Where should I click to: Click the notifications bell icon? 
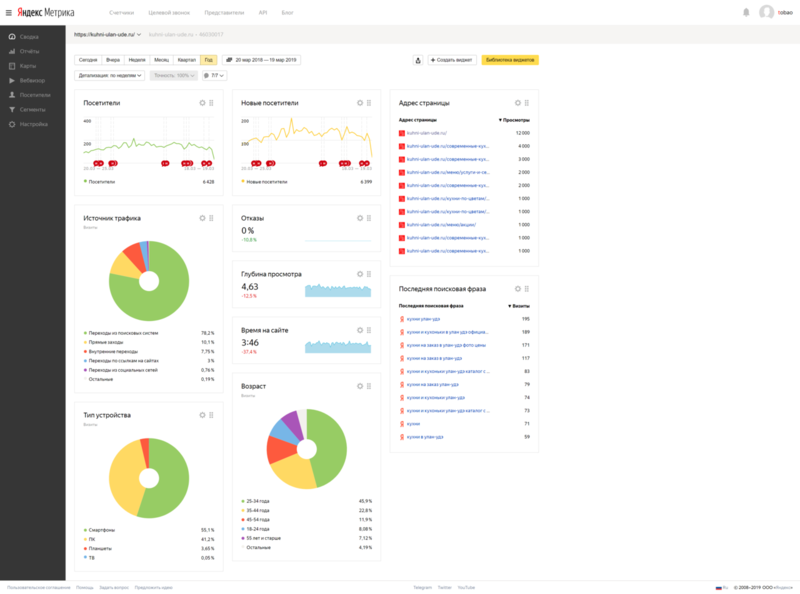[x=746, y=12]
